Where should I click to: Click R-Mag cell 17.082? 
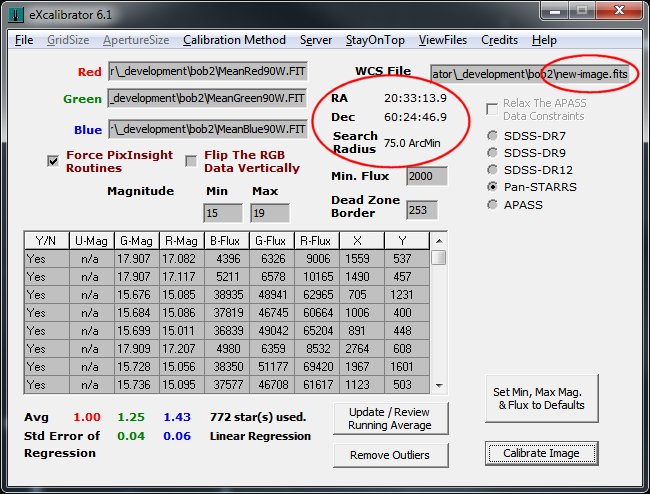[182, 259]
